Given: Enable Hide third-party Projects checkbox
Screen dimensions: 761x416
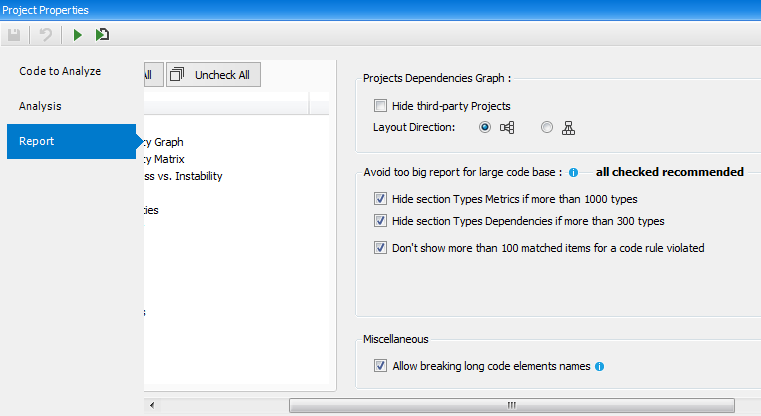Looking at the screenshot, I should click(x=380, y=106).
